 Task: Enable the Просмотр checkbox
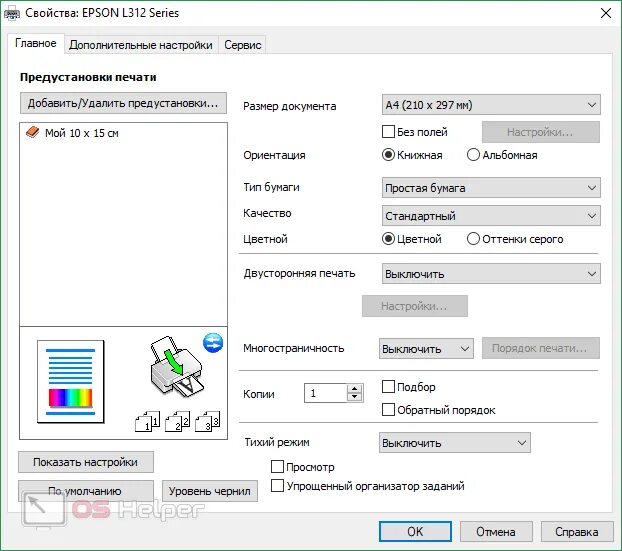click(x=277, y=467)
